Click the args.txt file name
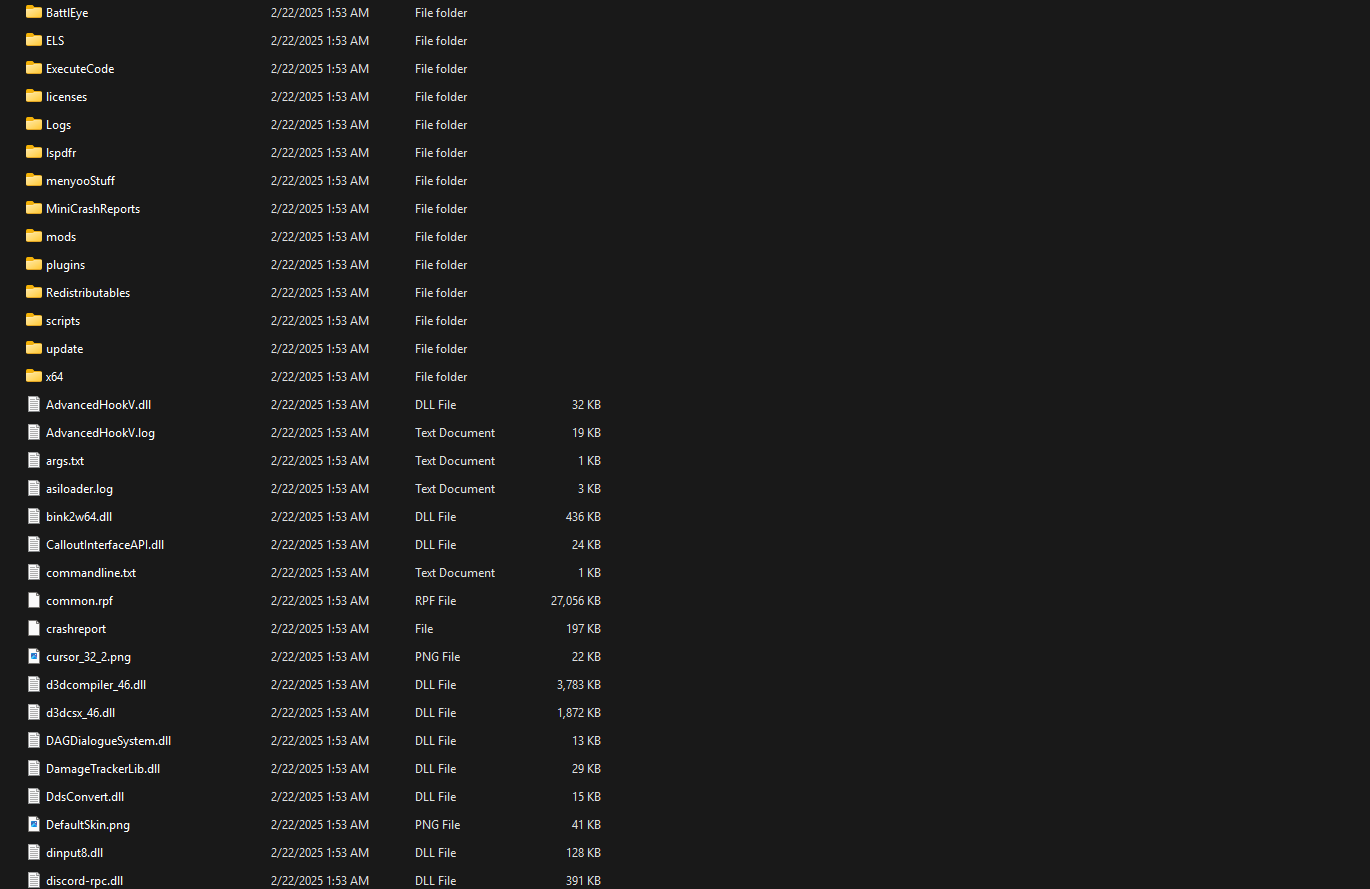Image resolution: width=1370 pixels, height=889 pixels. pyautogui.click(x=65, y=461)
